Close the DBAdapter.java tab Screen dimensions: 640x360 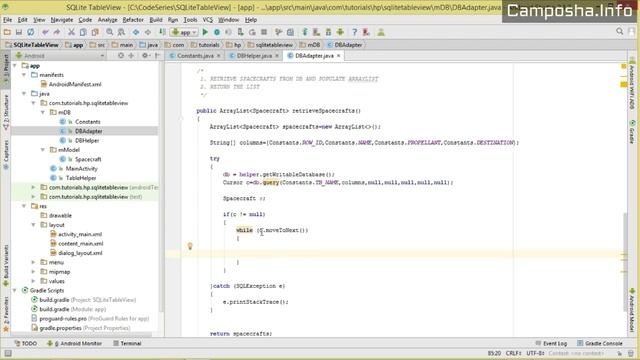[338, 56]
